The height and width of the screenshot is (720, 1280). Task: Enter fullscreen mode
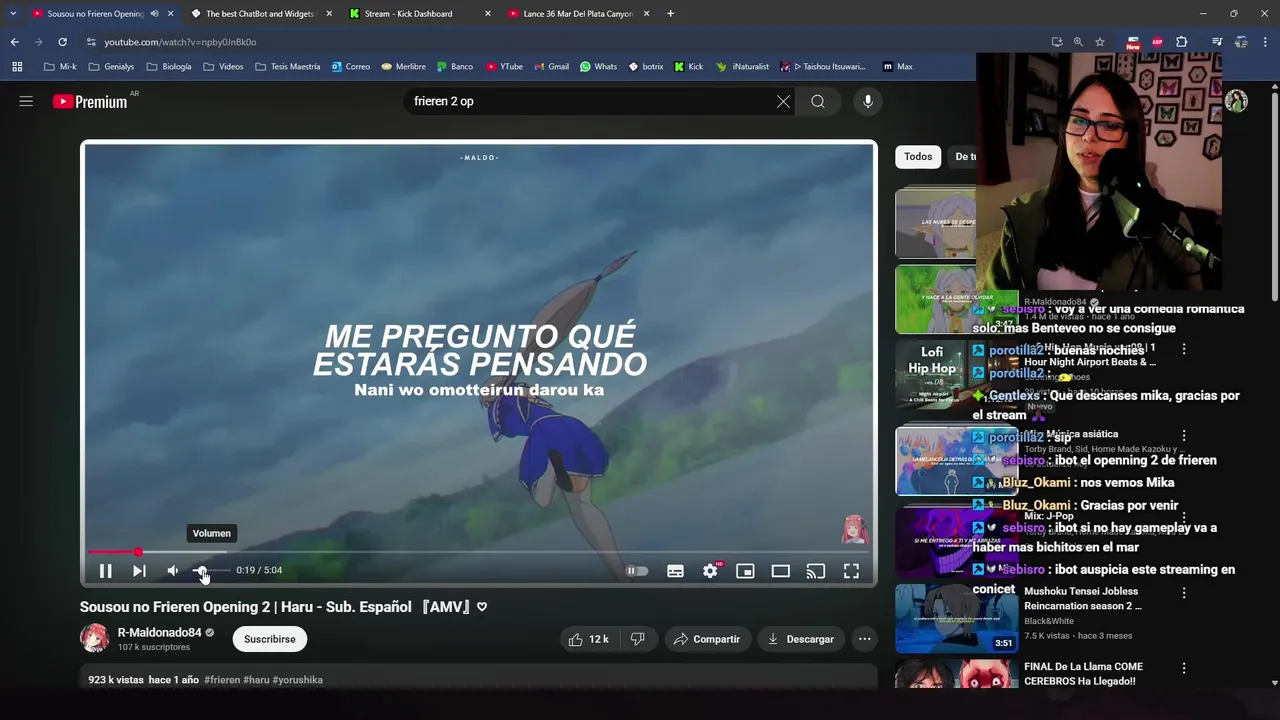[x=851, y=571]
